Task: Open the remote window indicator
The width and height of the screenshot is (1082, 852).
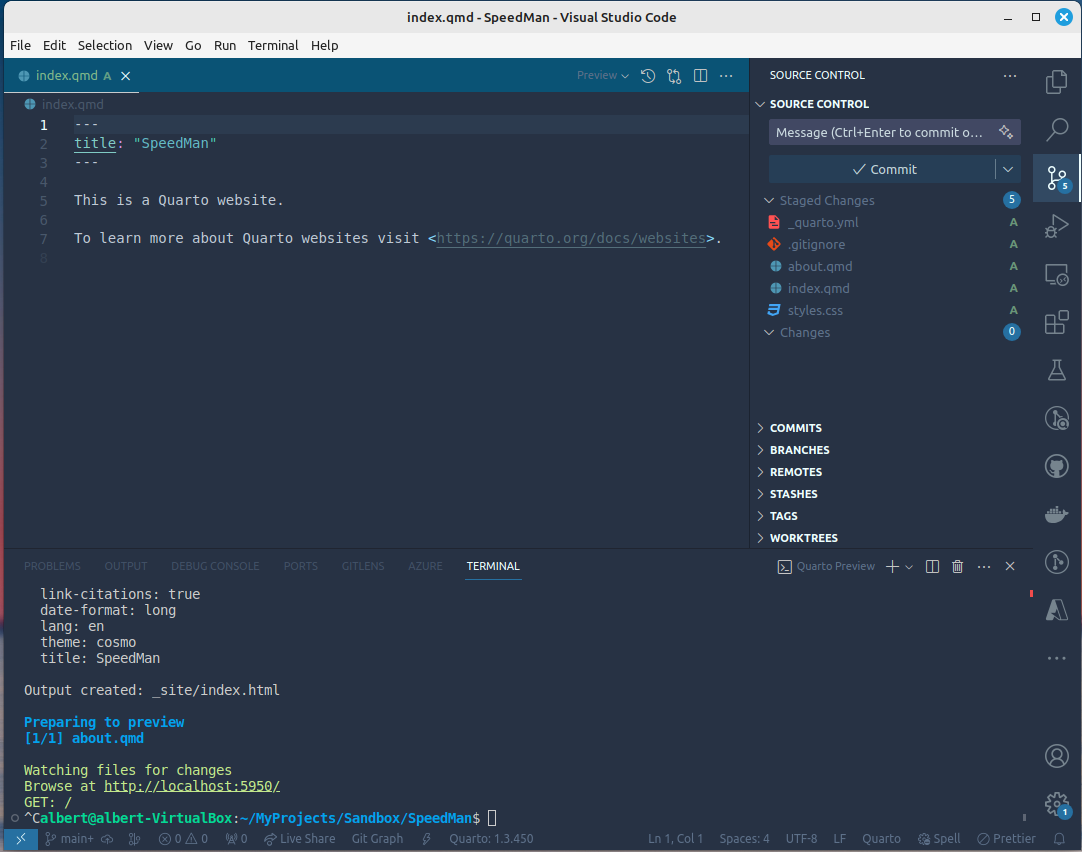Action: [21, 839]
